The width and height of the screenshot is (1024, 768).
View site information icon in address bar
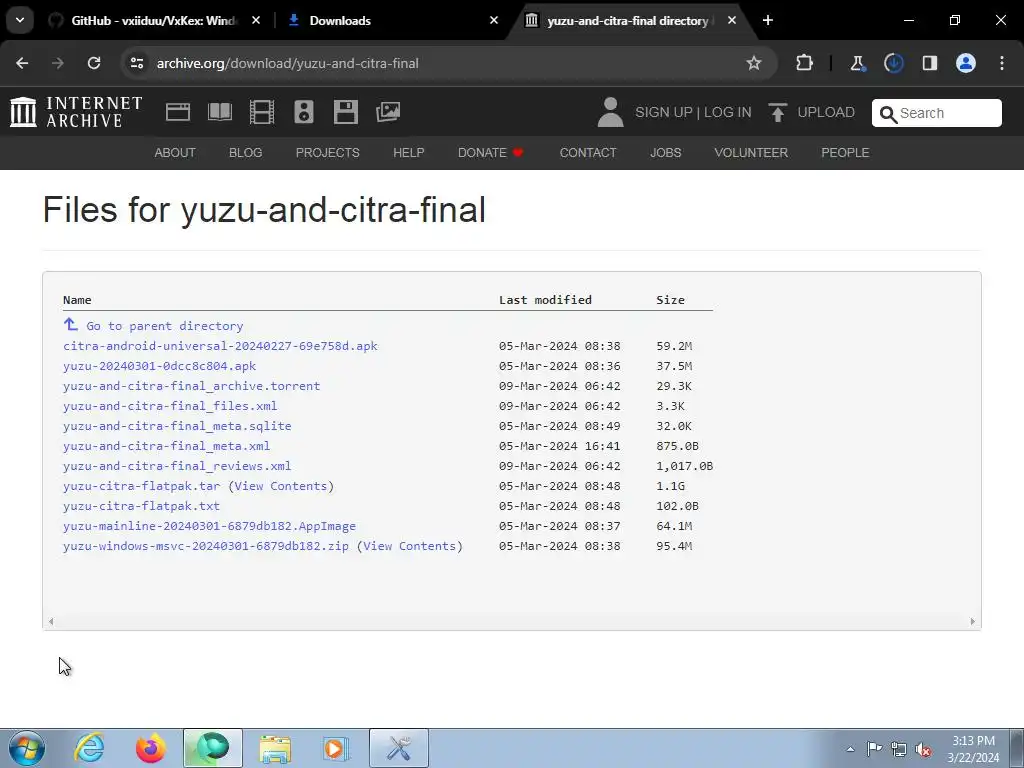pos(137,63)
